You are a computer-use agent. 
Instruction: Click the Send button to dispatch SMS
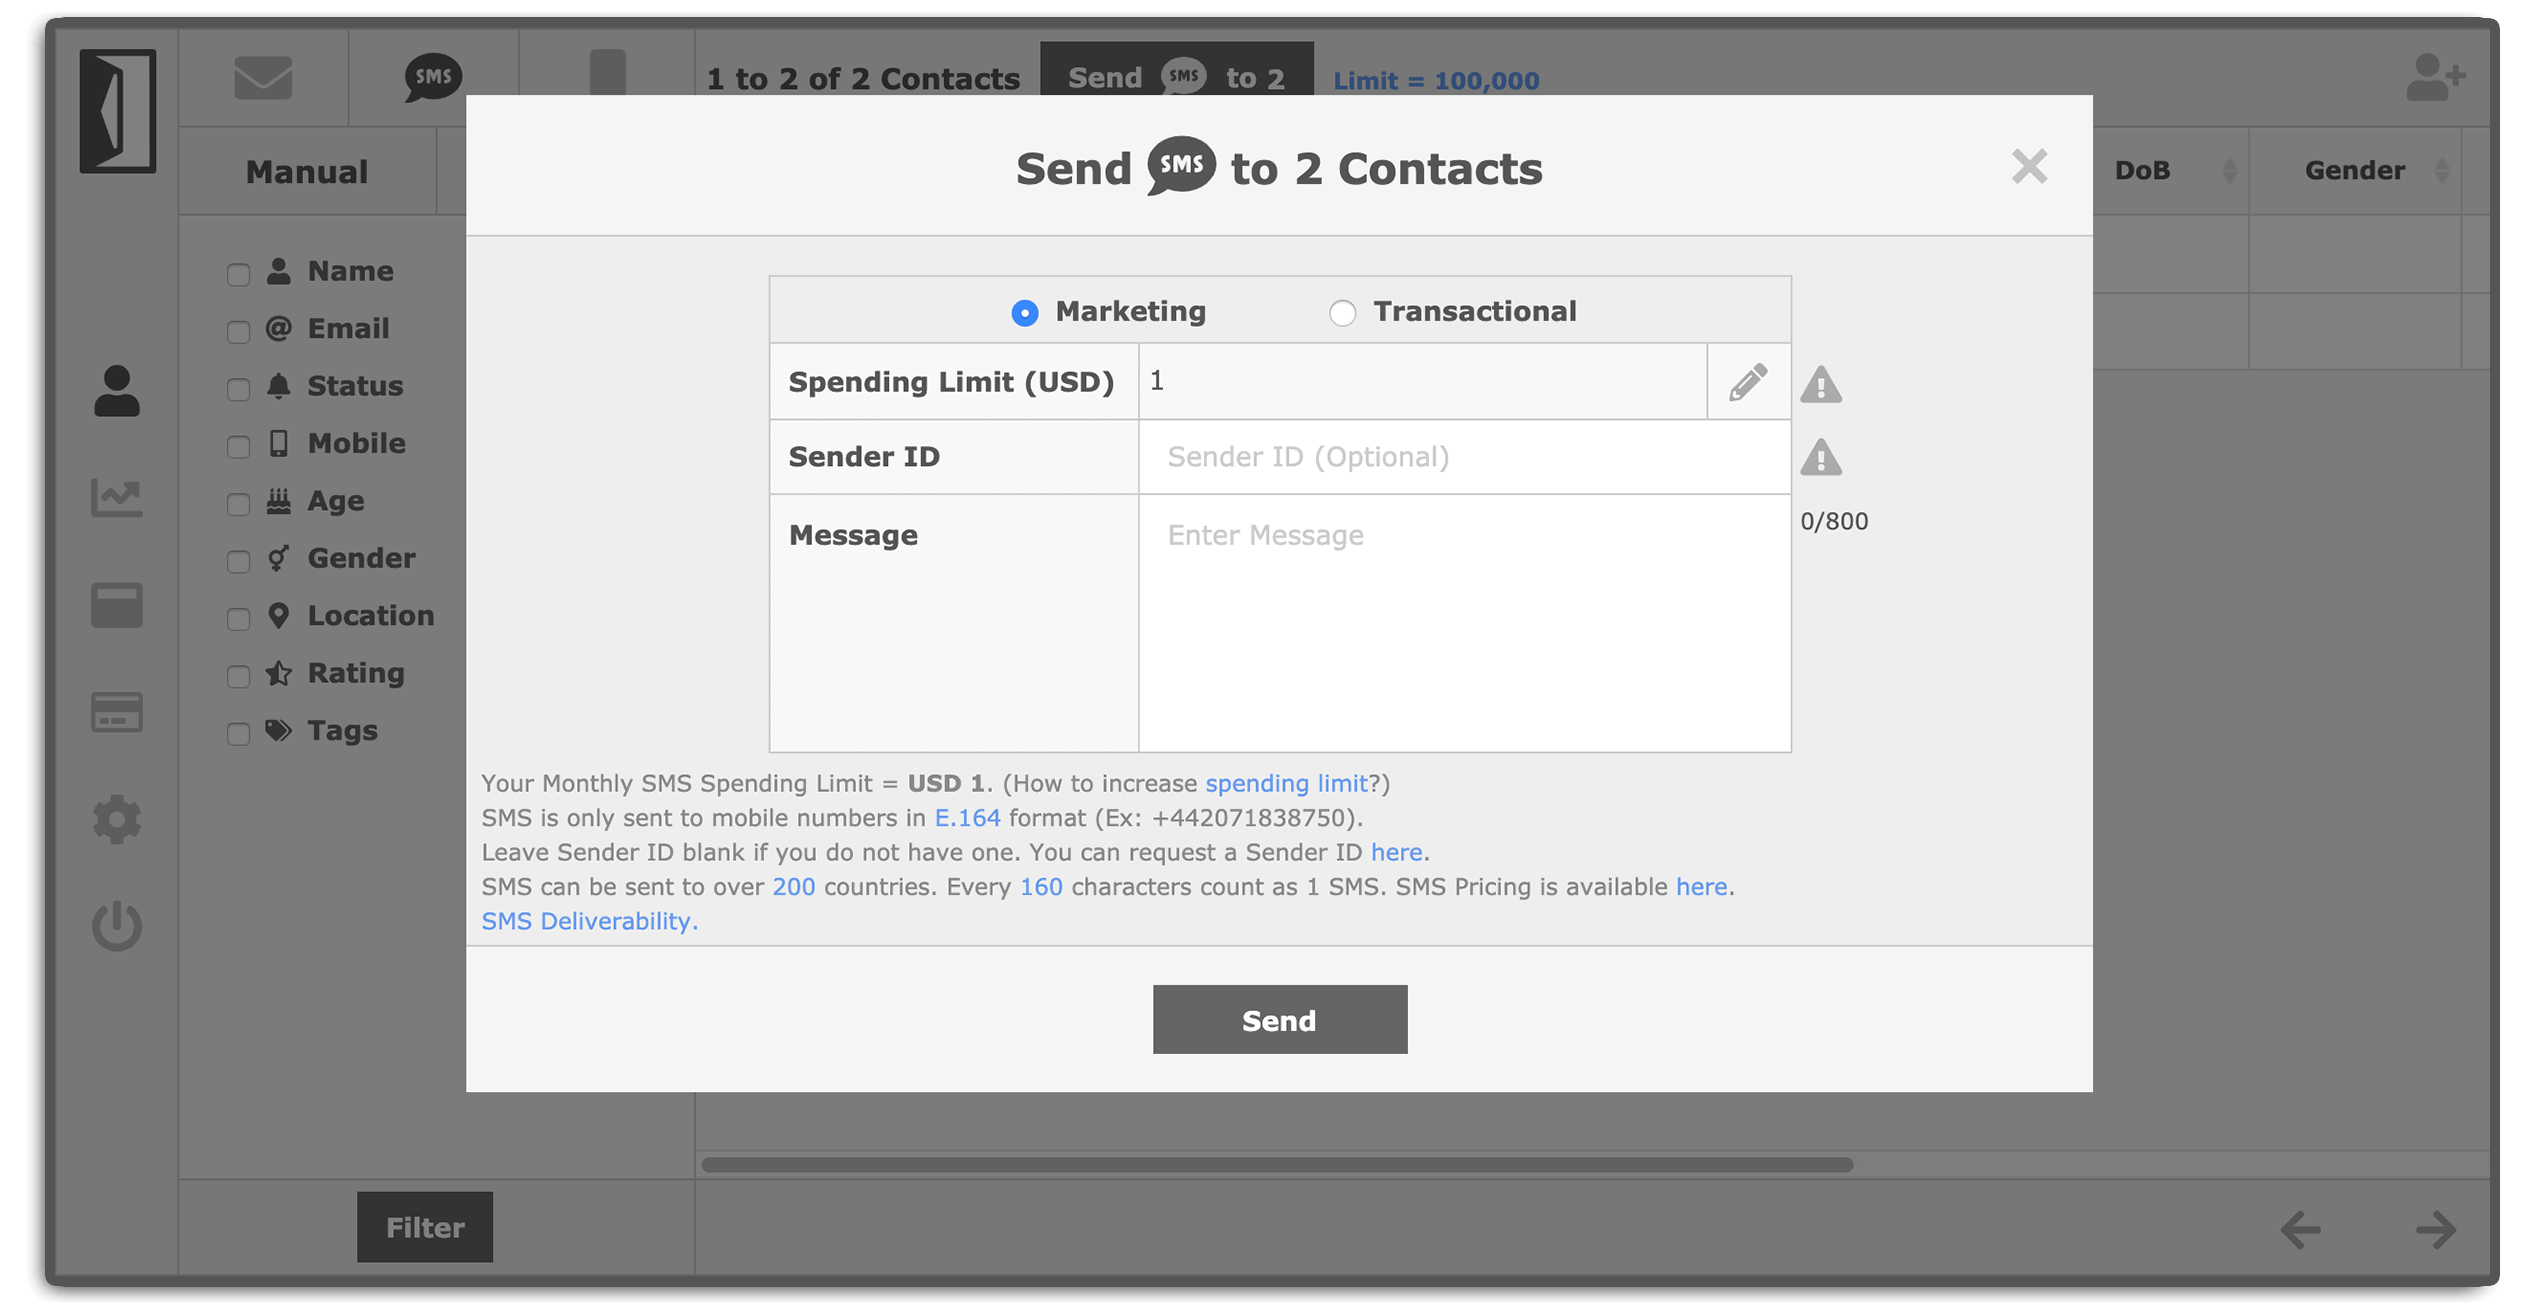coord(1278,1018)
